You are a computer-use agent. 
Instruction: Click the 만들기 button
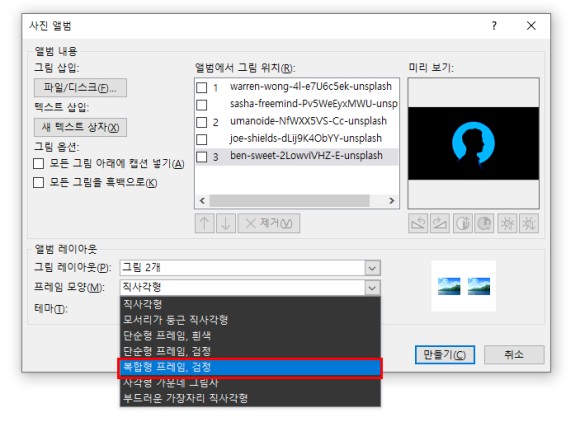pyautogui.click(x=445, y=355)
